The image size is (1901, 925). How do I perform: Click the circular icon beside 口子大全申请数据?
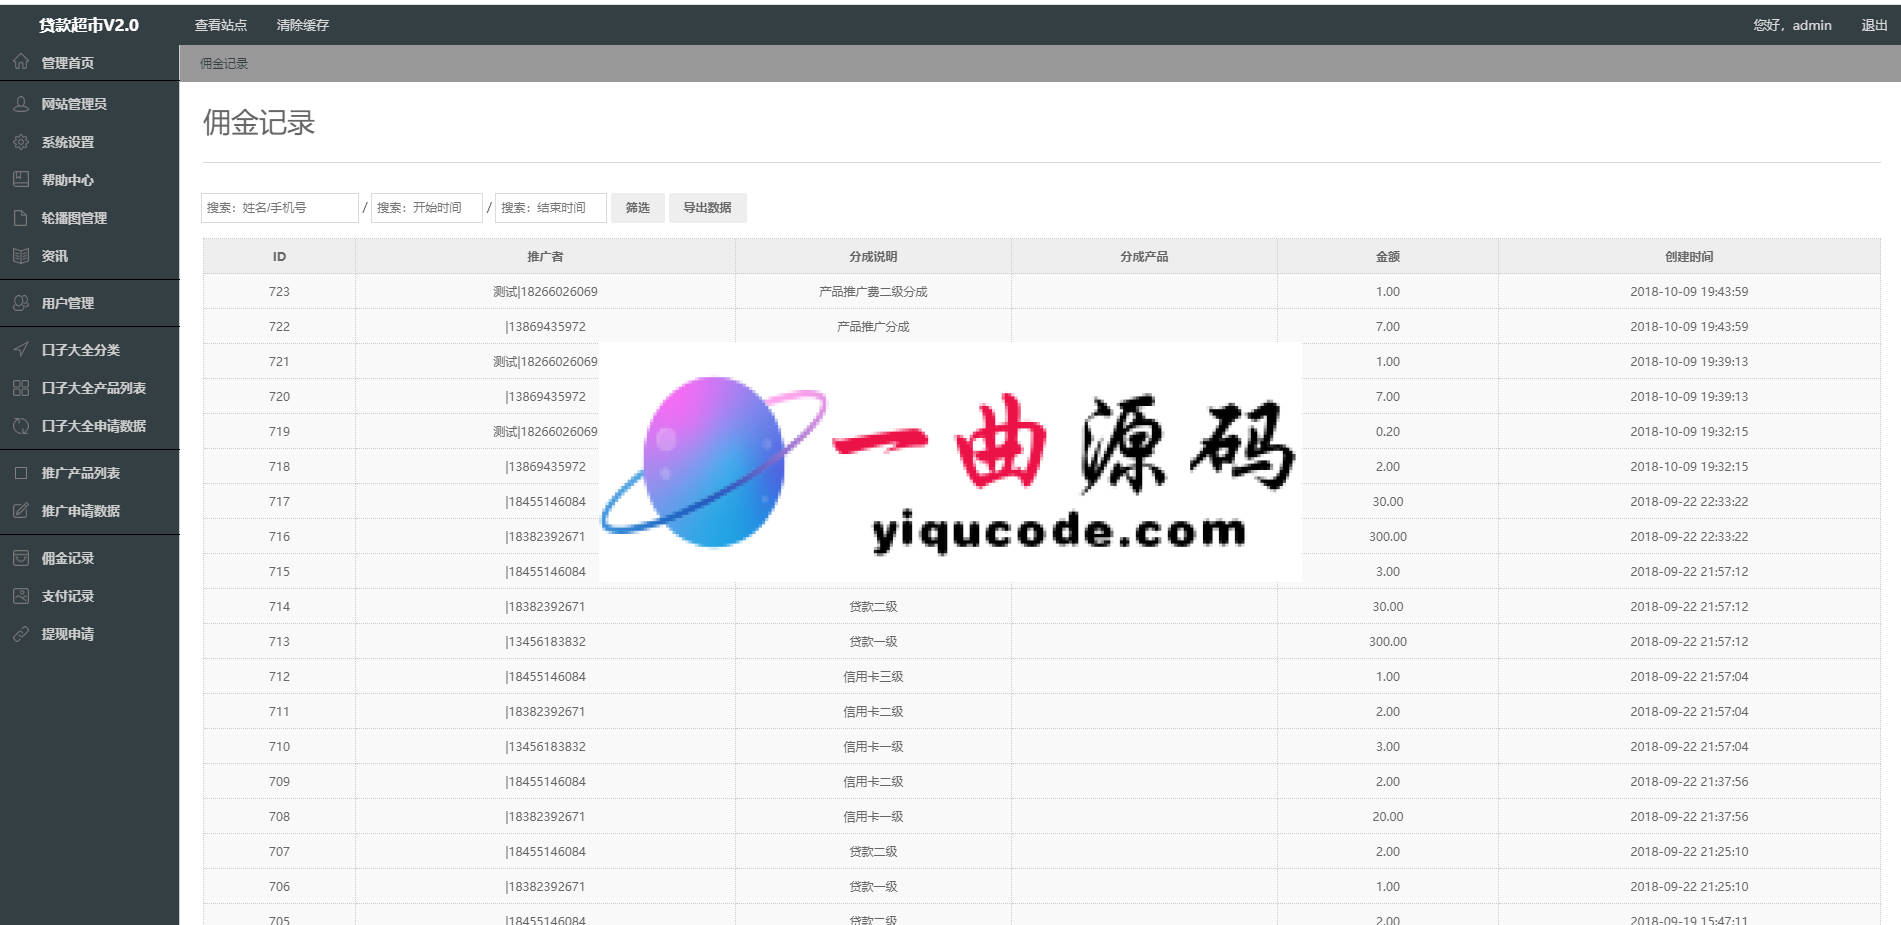pyautogui.click(x=21, y=425)
